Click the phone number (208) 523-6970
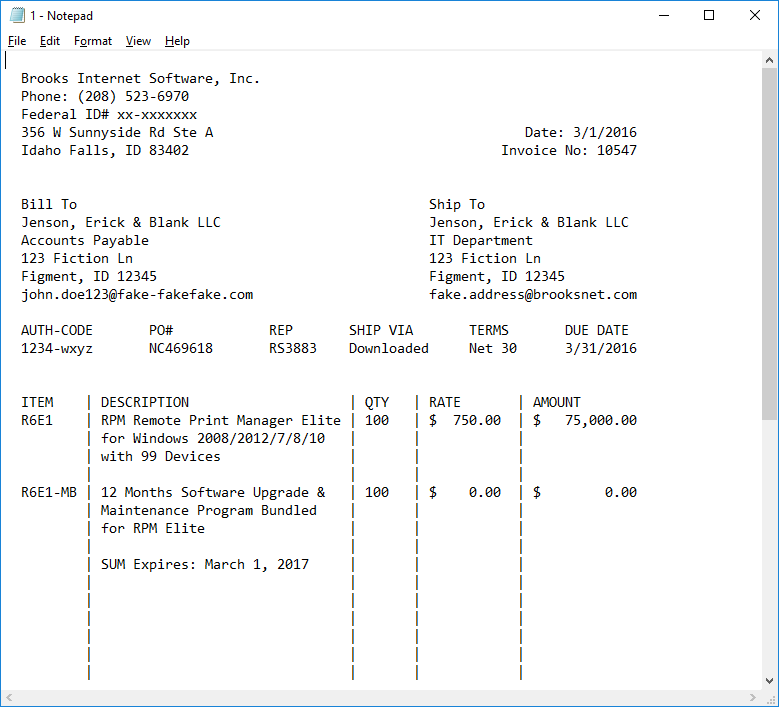The image size is (779, 707). coord(133,96)
